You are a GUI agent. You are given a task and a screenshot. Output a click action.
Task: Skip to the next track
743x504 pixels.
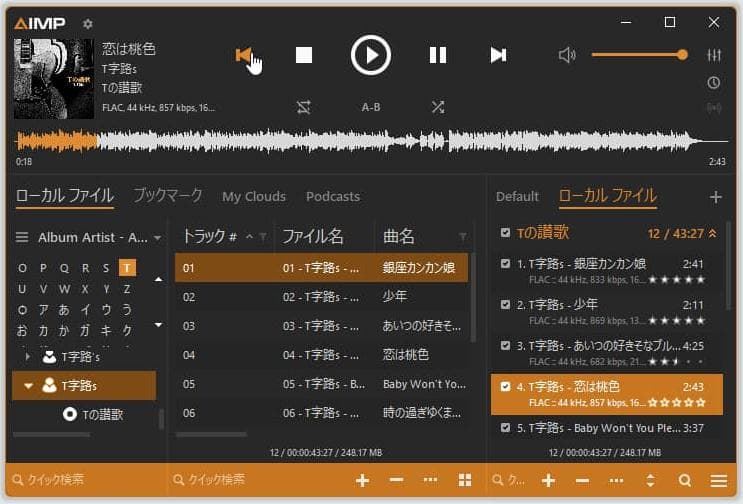click(x=498, y=55)
